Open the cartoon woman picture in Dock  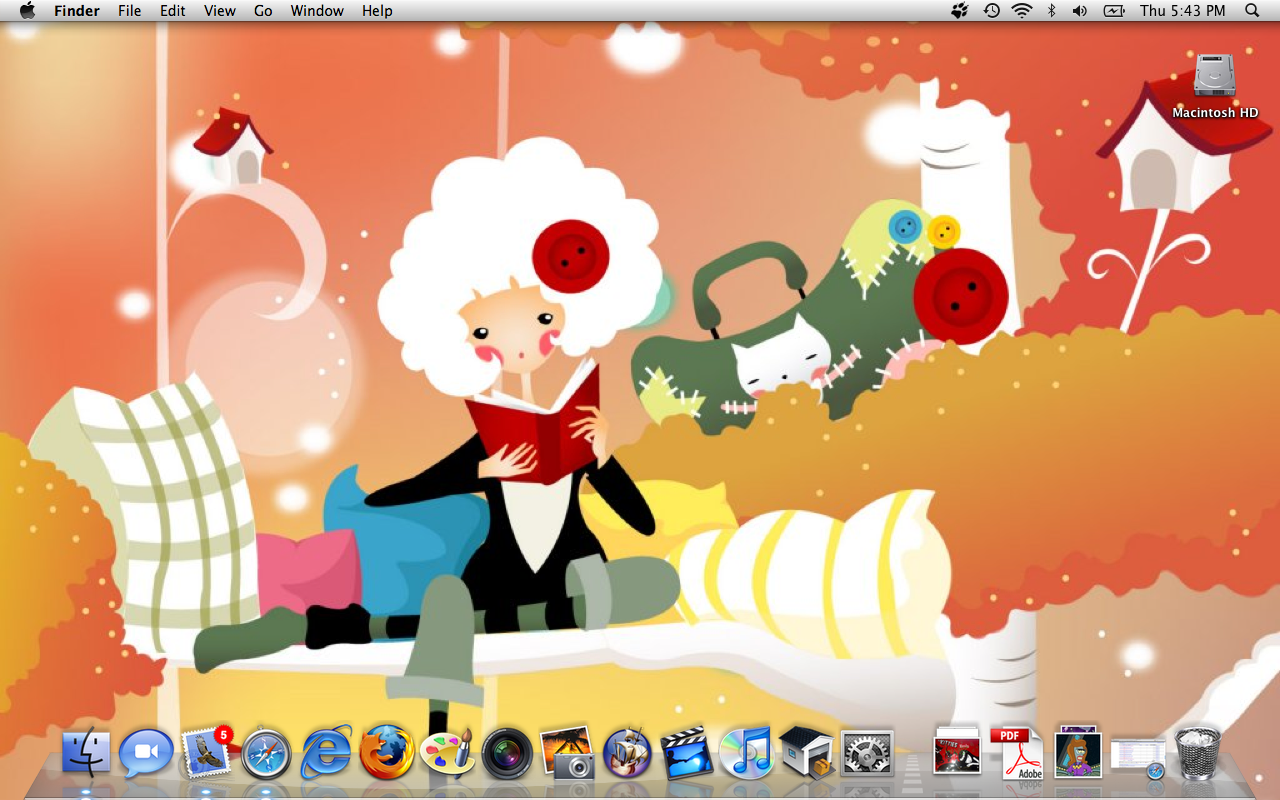[x=1078, y=752]
